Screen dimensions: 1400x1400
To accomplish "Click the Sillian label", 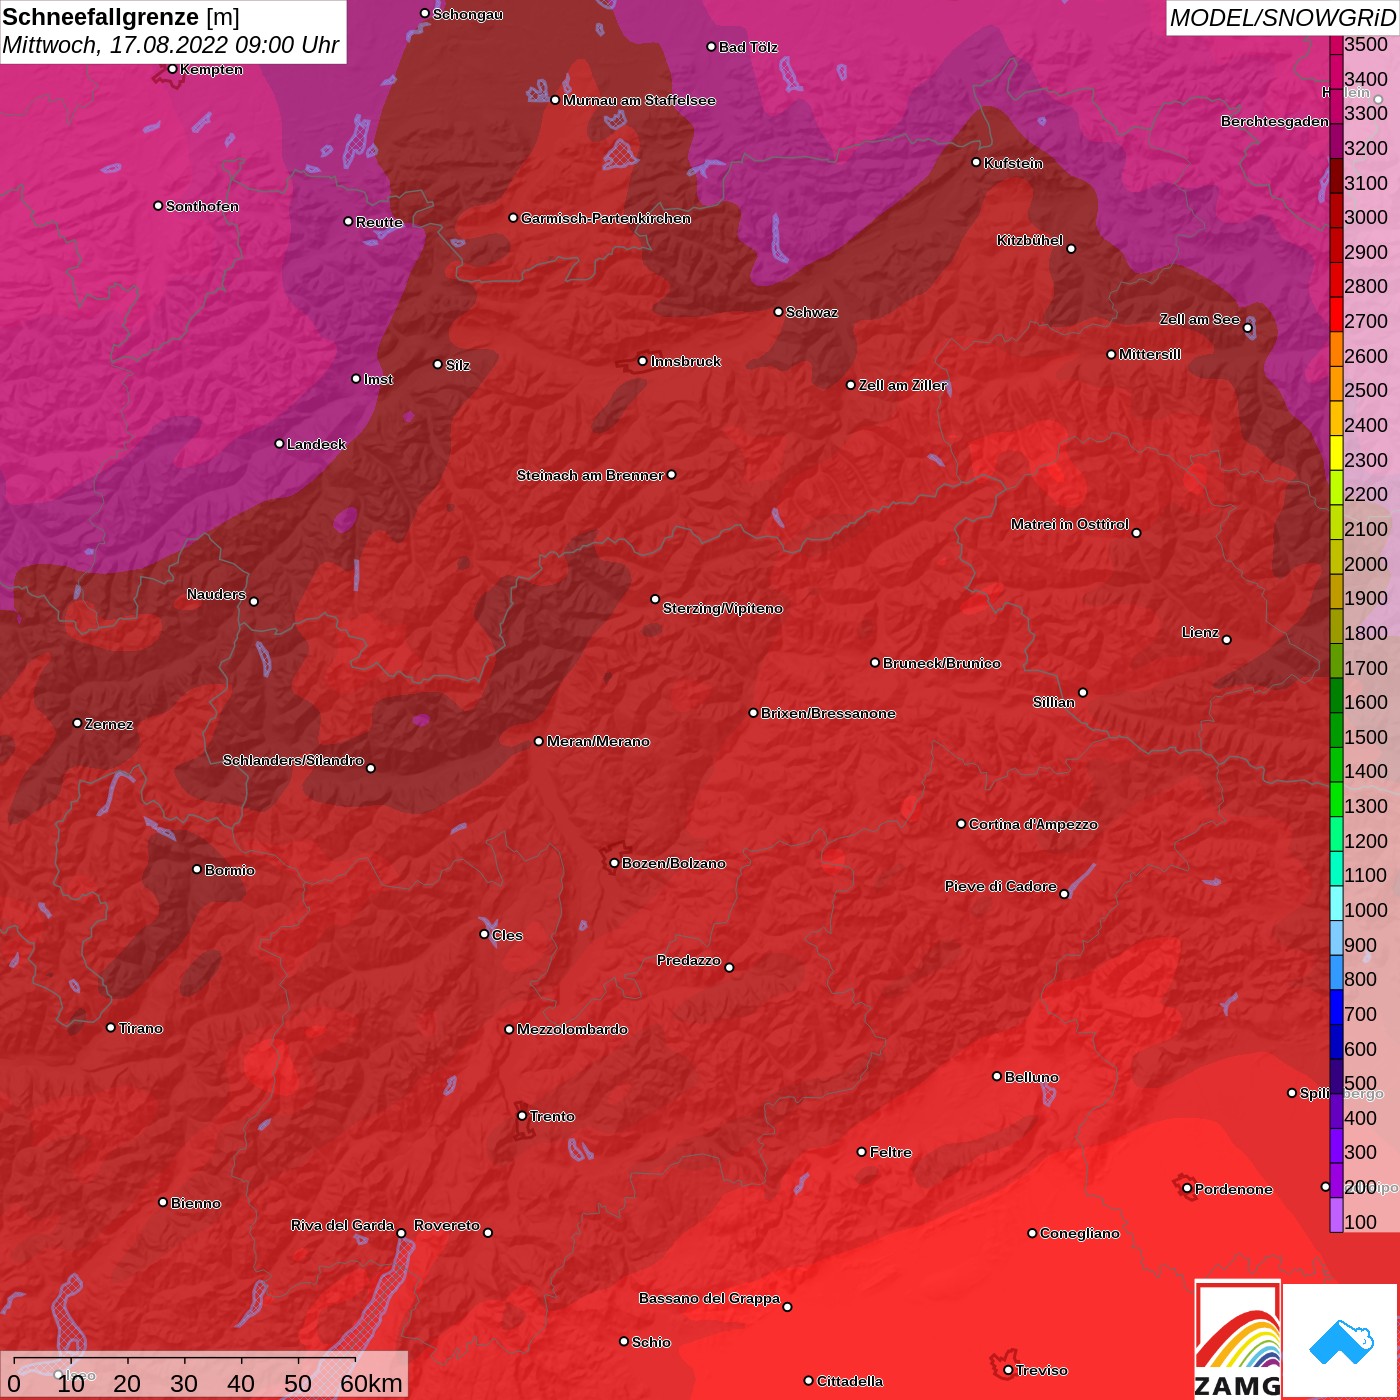I will [1054, 702].
